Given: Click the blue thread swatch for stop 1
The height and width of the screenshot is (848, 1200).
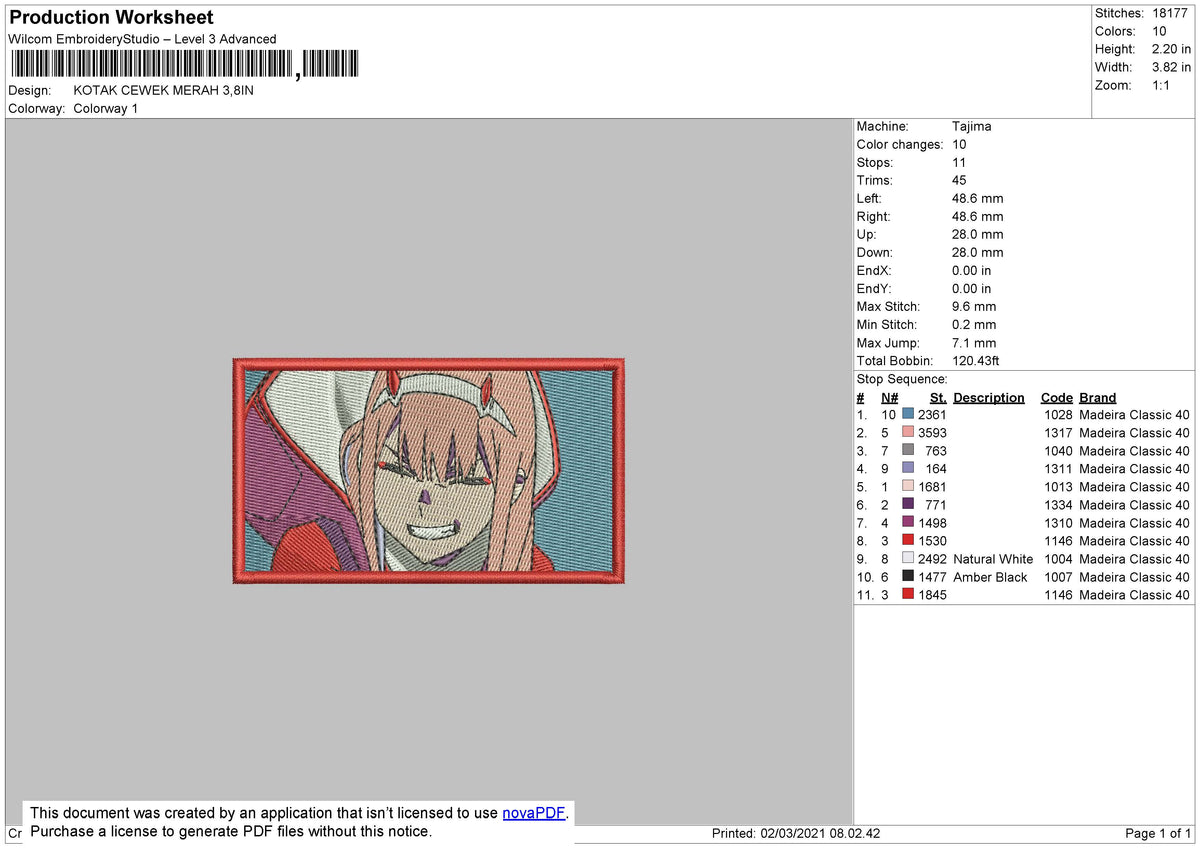Looking at the screenshot, I should tap(906, 414).
